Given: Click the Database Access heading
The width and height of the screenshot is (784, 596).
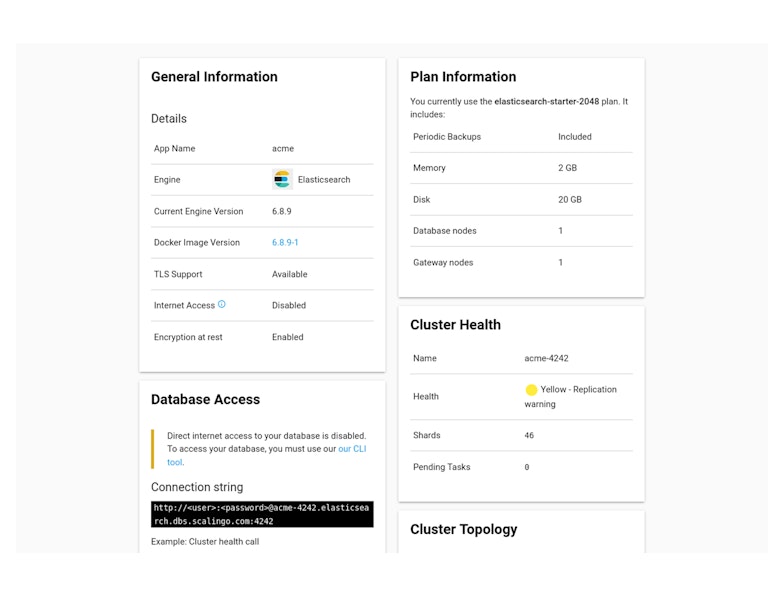Looking at the screenshot, I should coord(205,400).
